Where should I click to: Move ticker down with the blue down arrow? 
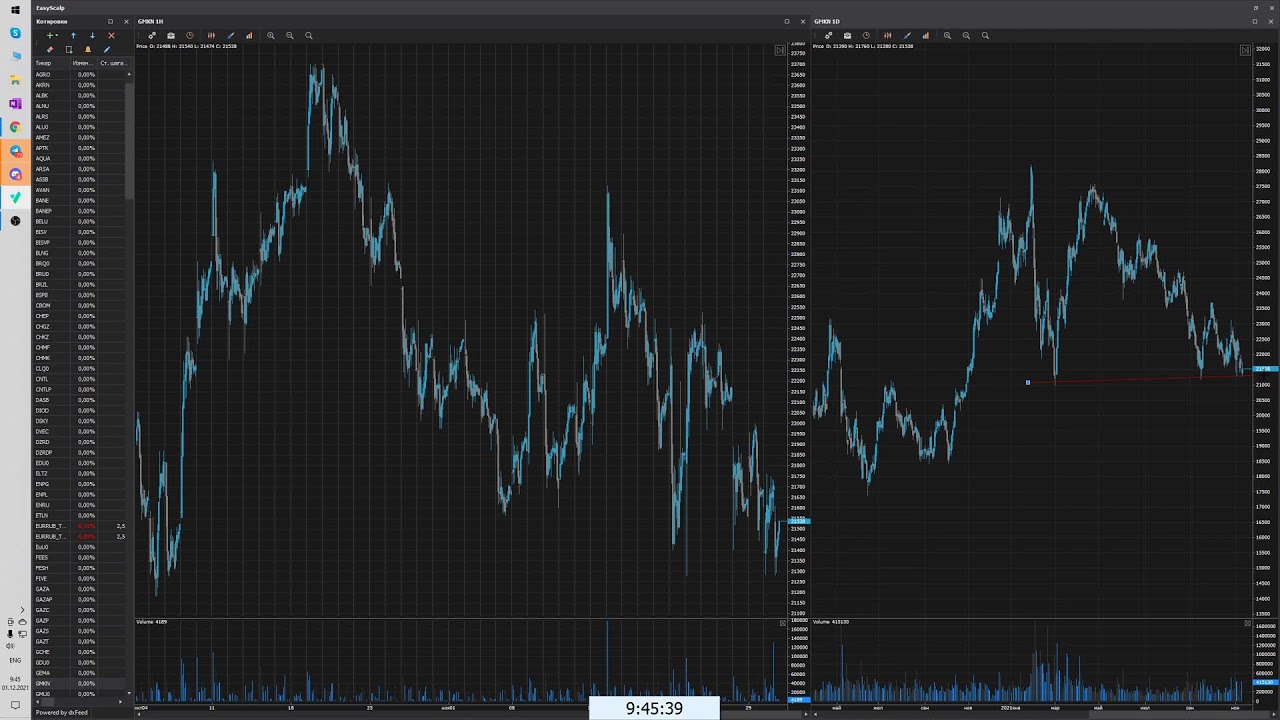pos(92,36)
